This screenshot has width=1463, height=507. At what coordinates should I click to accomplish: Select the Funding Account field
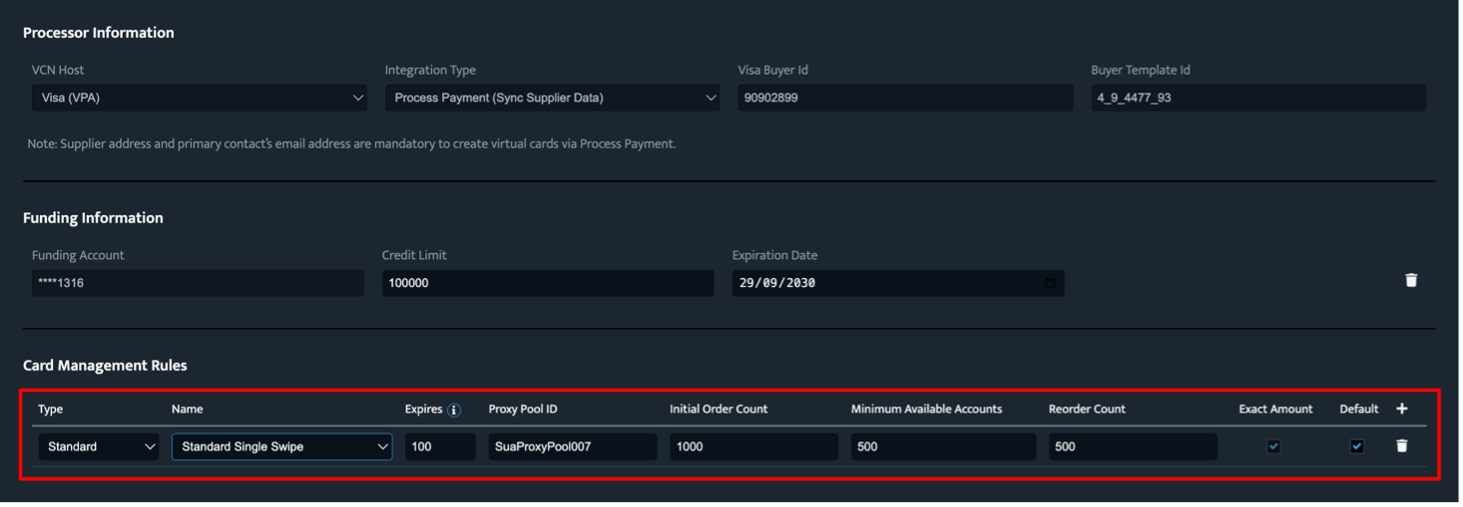click(x=198, y=283)
